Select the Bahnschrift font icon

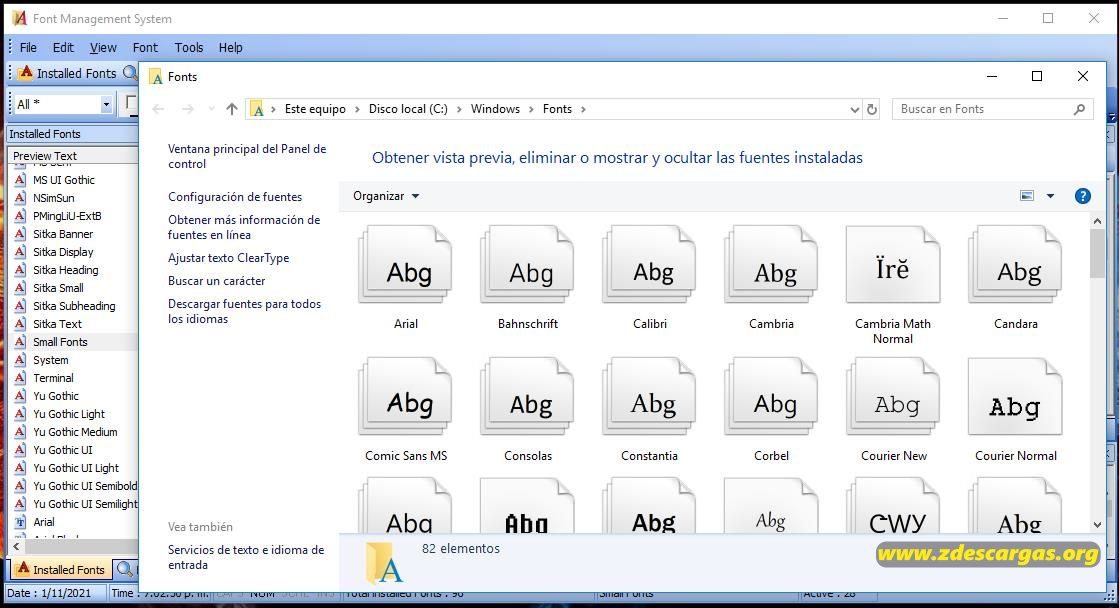[x=527, y=265]
